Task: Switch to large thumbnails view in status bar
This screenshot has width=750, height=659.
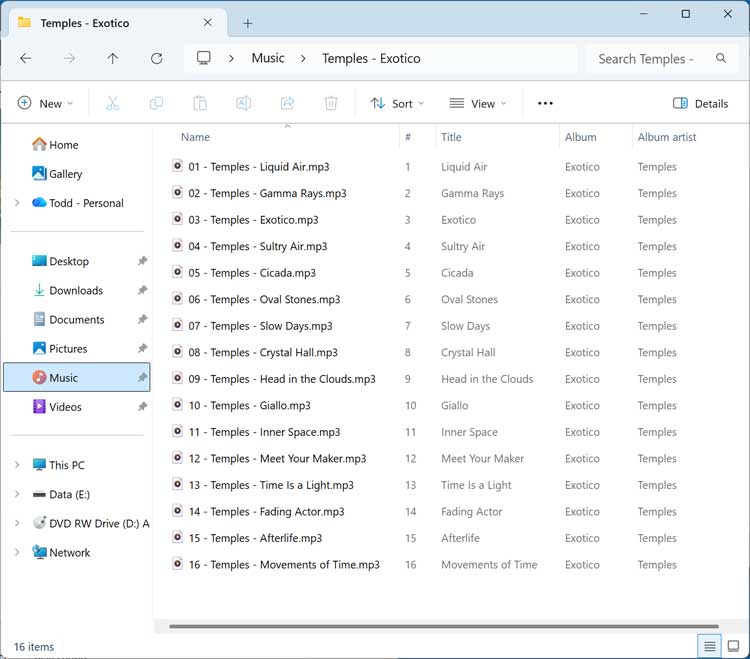Action: [x=733, y=646]
